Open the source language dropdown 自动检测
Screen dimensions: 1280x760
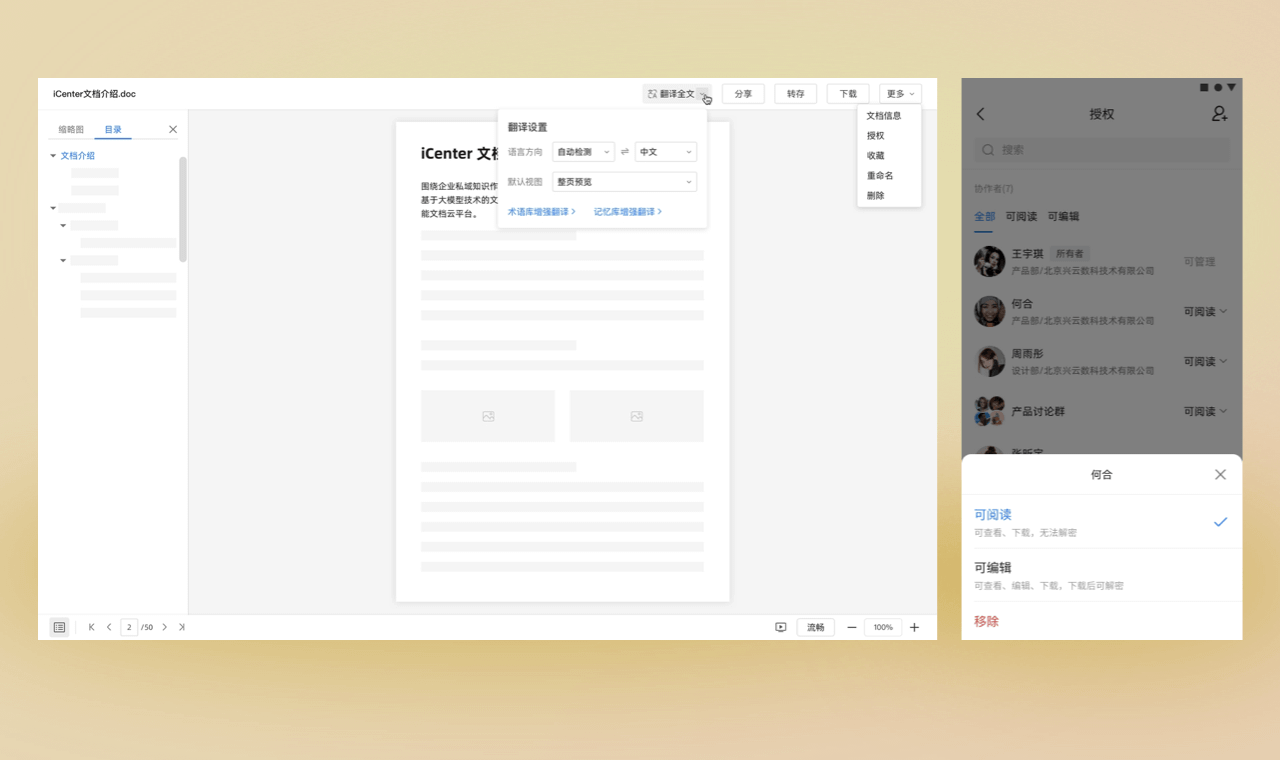click(x=583, y=152)
